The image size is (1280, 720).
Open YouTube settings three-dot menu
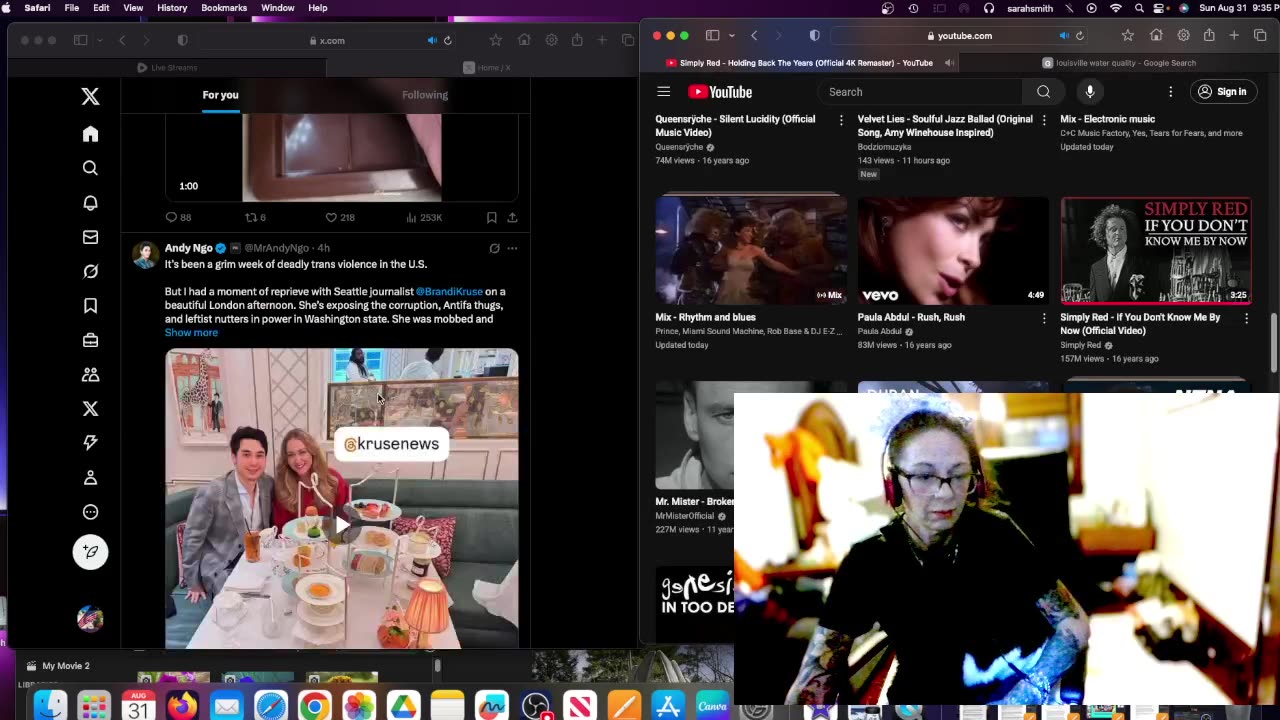[1170, 92]
